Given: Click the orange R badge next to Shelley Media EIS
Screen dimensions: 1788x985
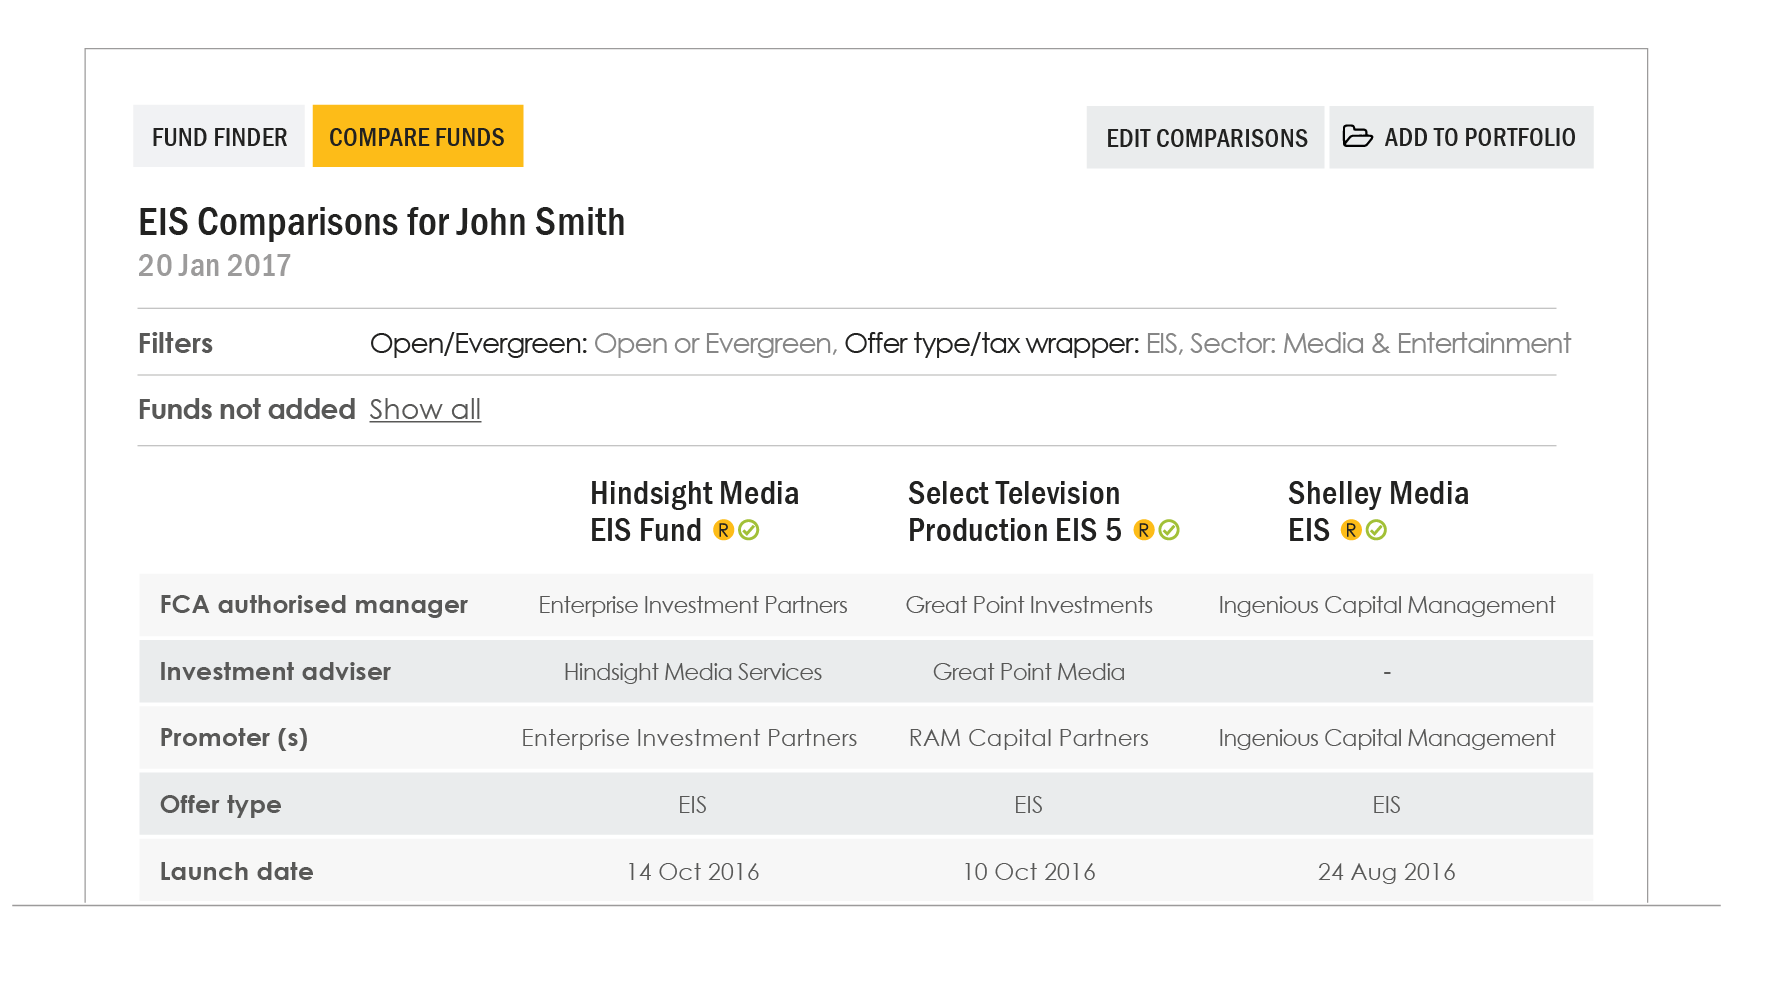Looking at the screenshot, I should 1351,530.
